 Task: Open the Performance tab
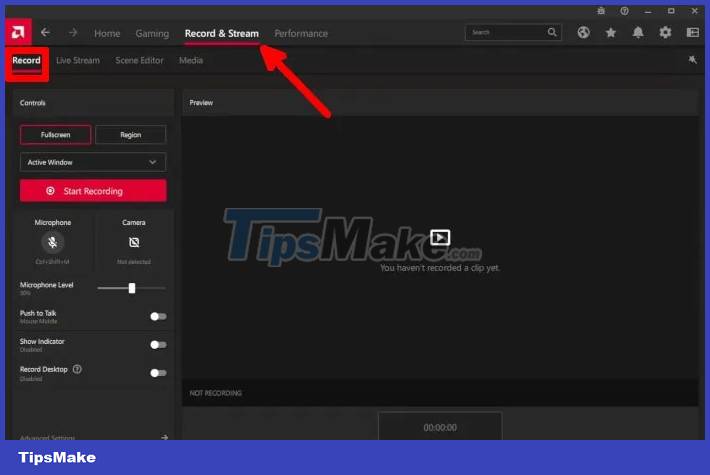[x=301, y=34]
